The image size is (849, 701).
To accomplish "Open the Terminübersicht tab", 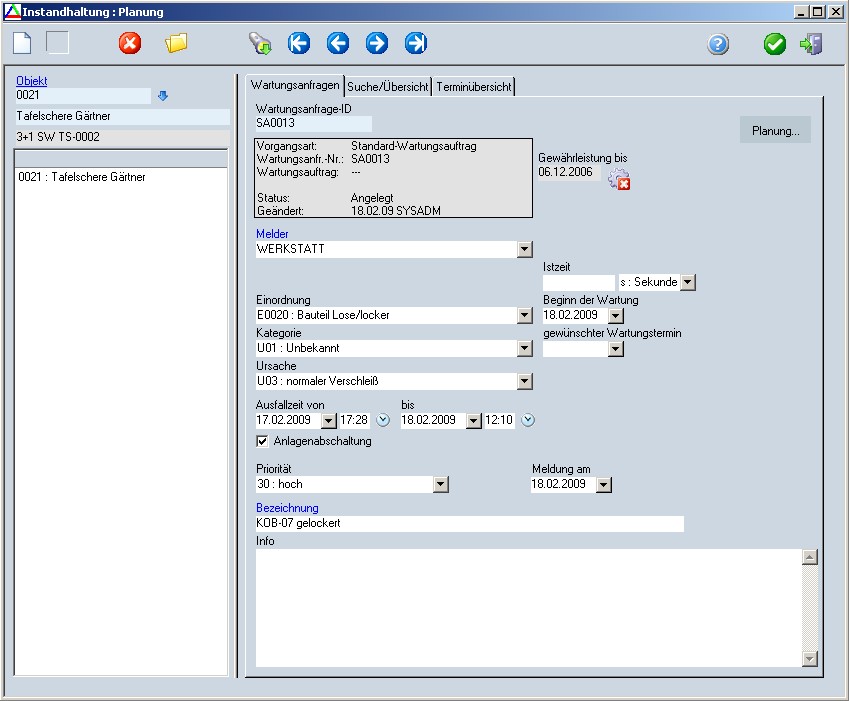I will click(x=474, y=87).
